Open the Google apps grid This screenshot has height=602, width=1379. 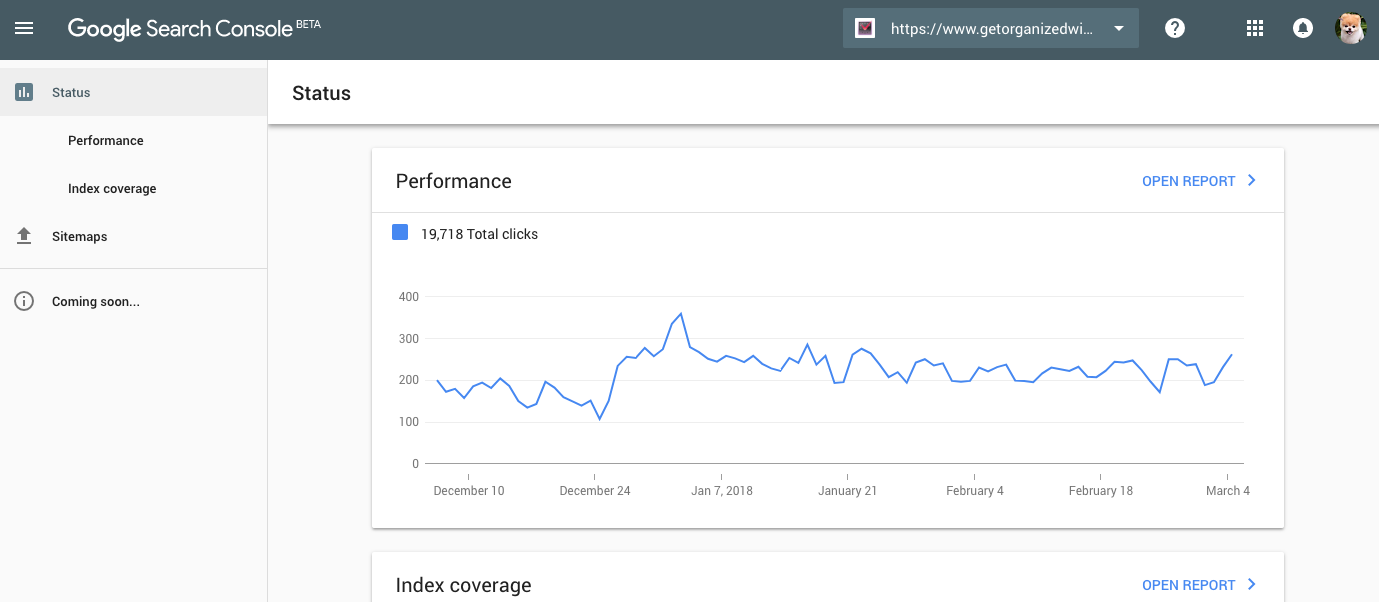1255,28
